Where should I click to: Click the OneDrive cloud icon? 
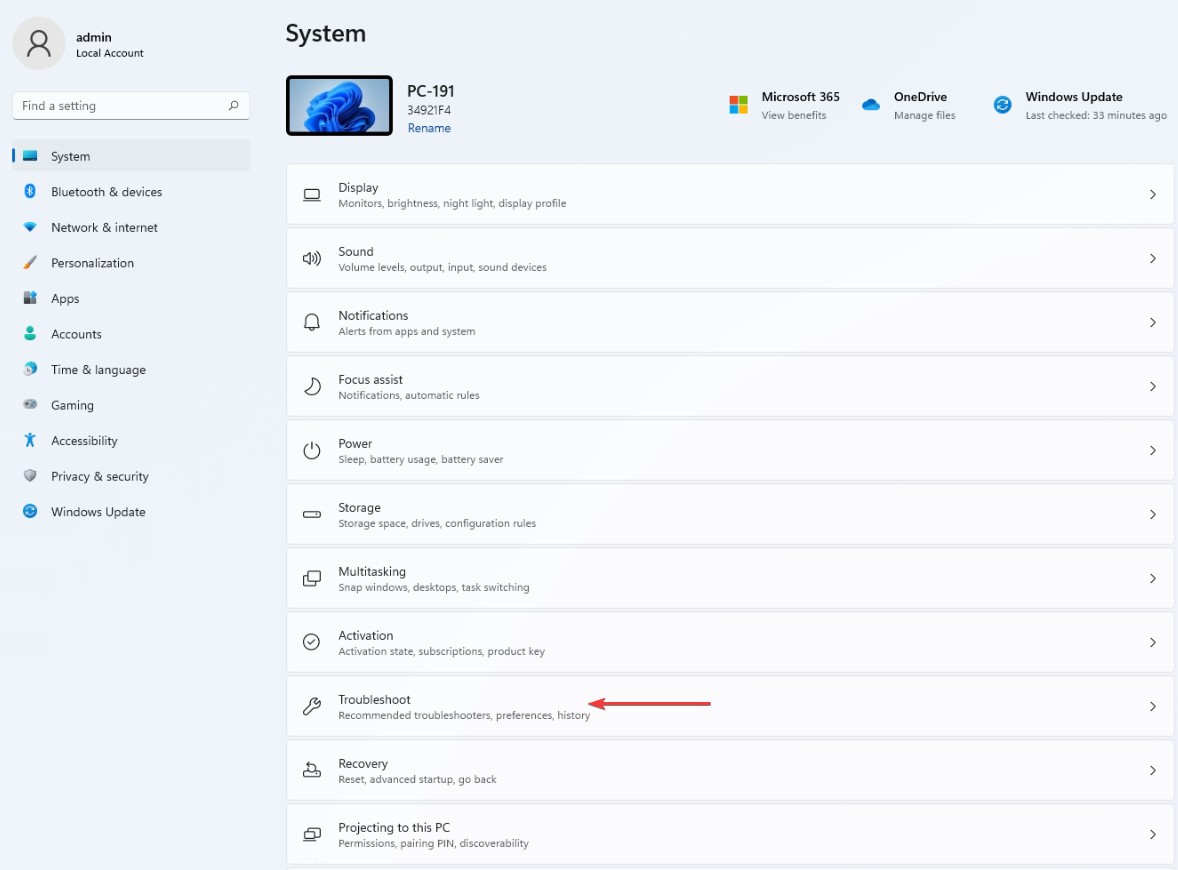870,104
